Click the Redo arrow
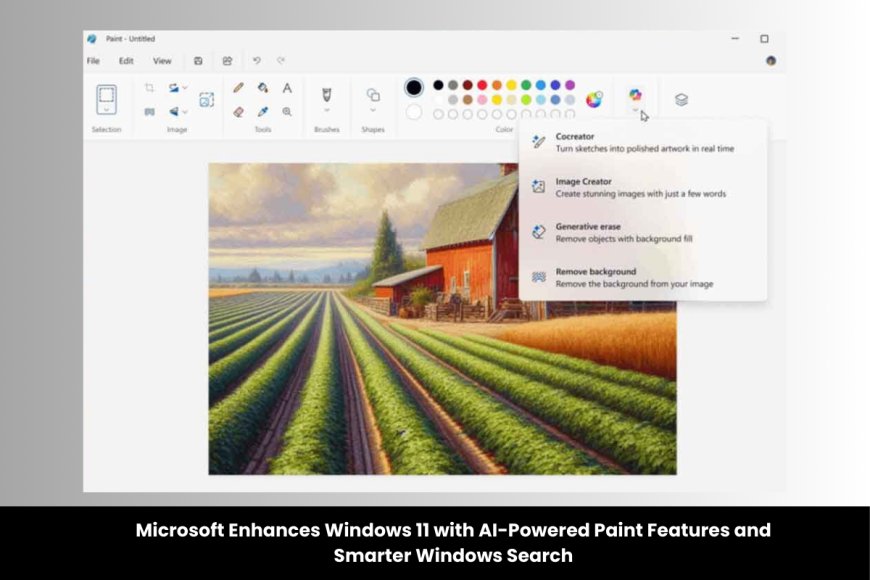Screen dimensions: 870x580 (281, 60)
